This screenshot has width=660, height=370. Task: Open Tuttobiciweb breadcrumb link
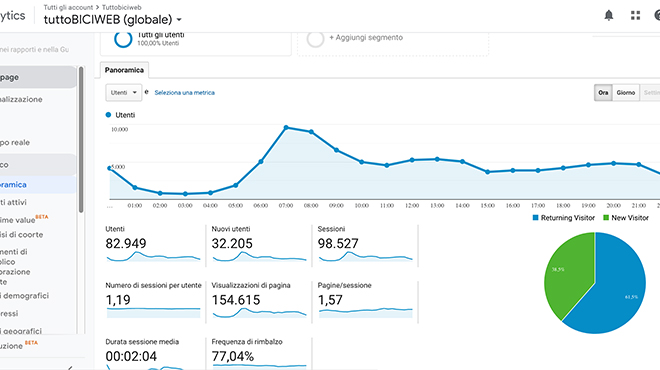(x=122, y=7)
